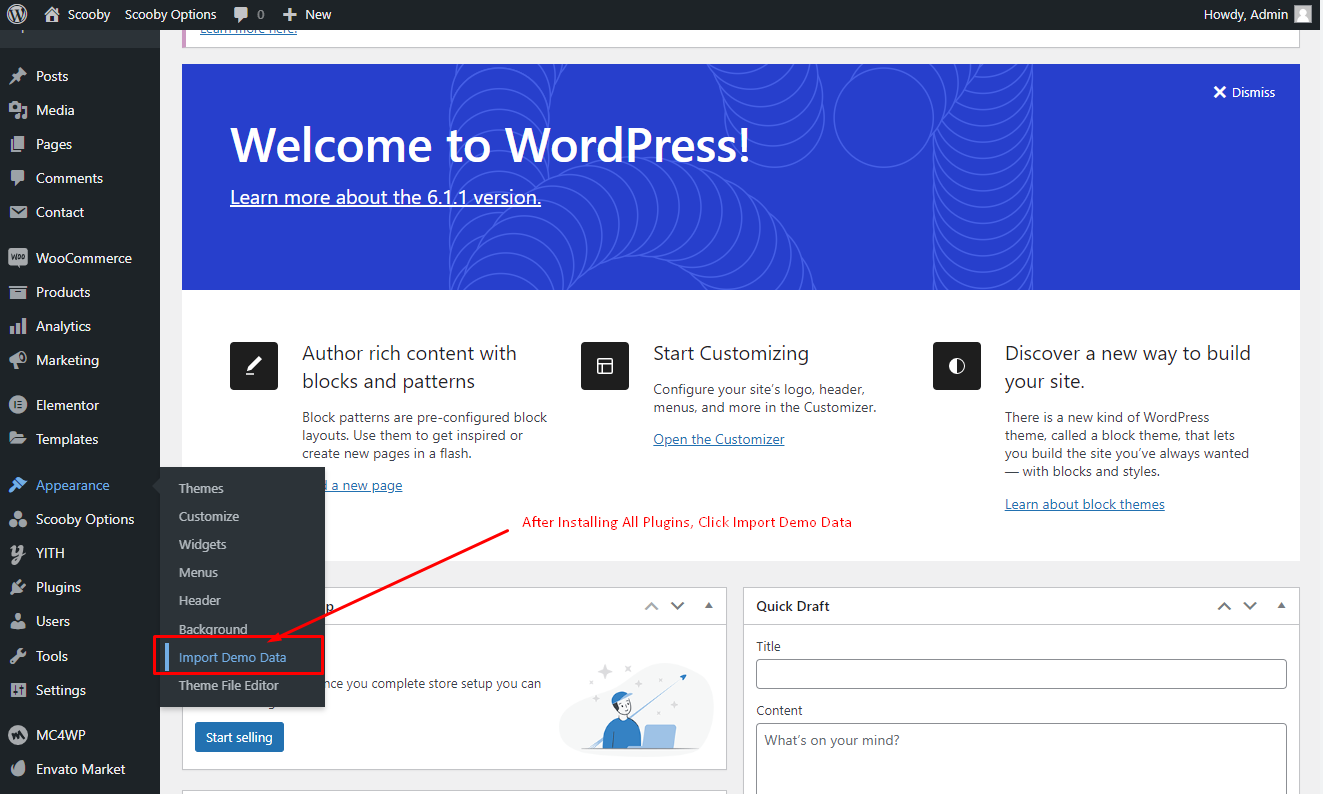Click the Tools wrench icon
This screenshot has height=794, width=1323.
18,656
